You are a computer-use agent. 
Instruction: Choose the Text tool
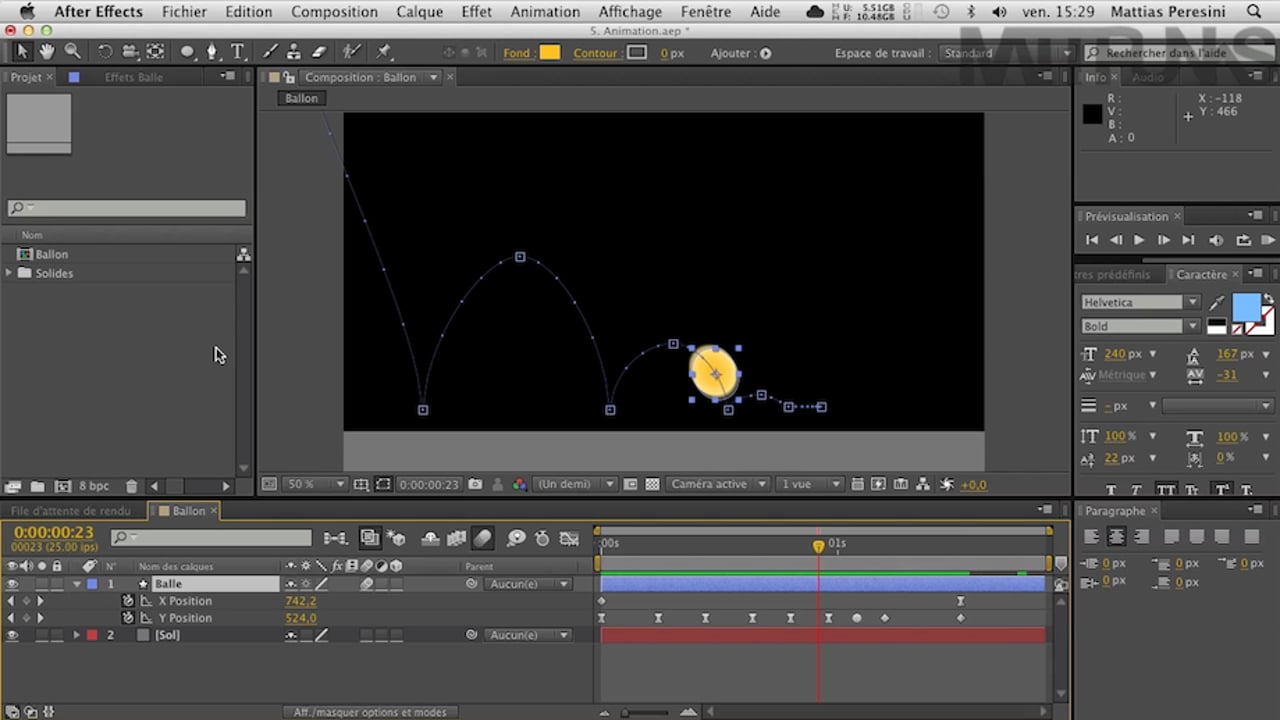pos(237,52)
